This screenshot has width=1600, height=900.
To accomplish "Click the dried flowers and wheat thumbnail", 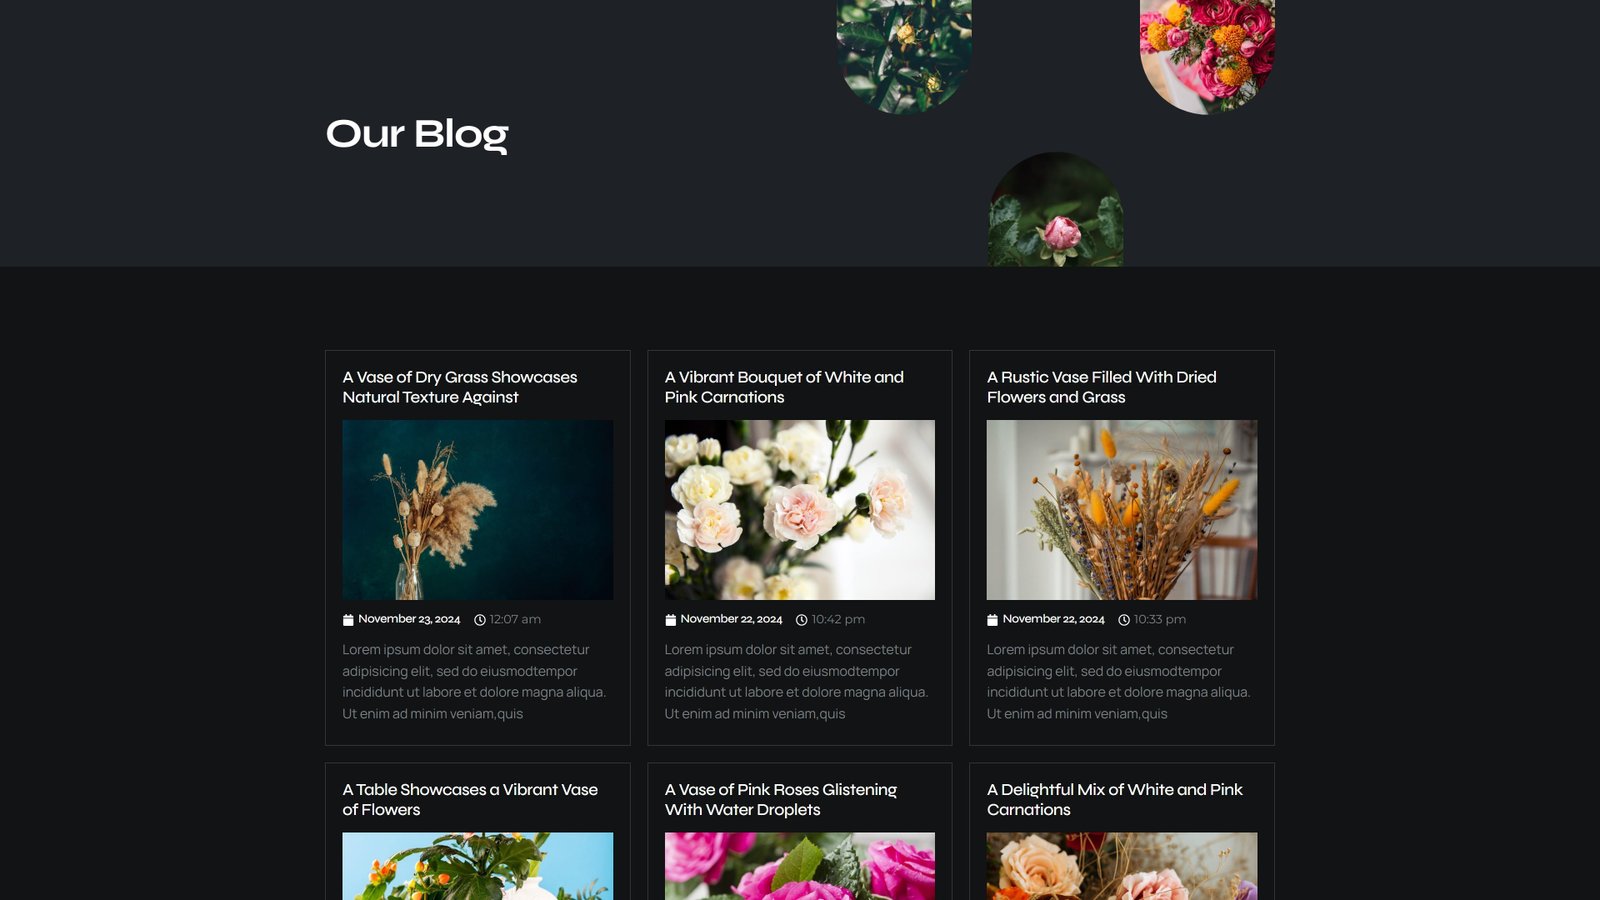I will click(x=1122, y=510).
